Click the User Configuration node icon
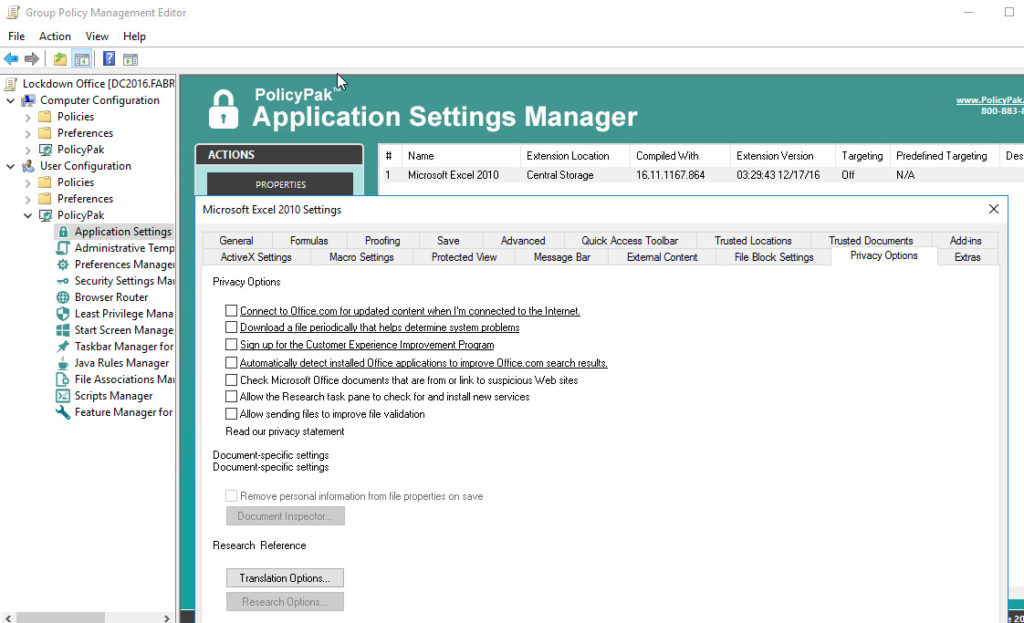 pyautogui.click(x=28, y=166)
